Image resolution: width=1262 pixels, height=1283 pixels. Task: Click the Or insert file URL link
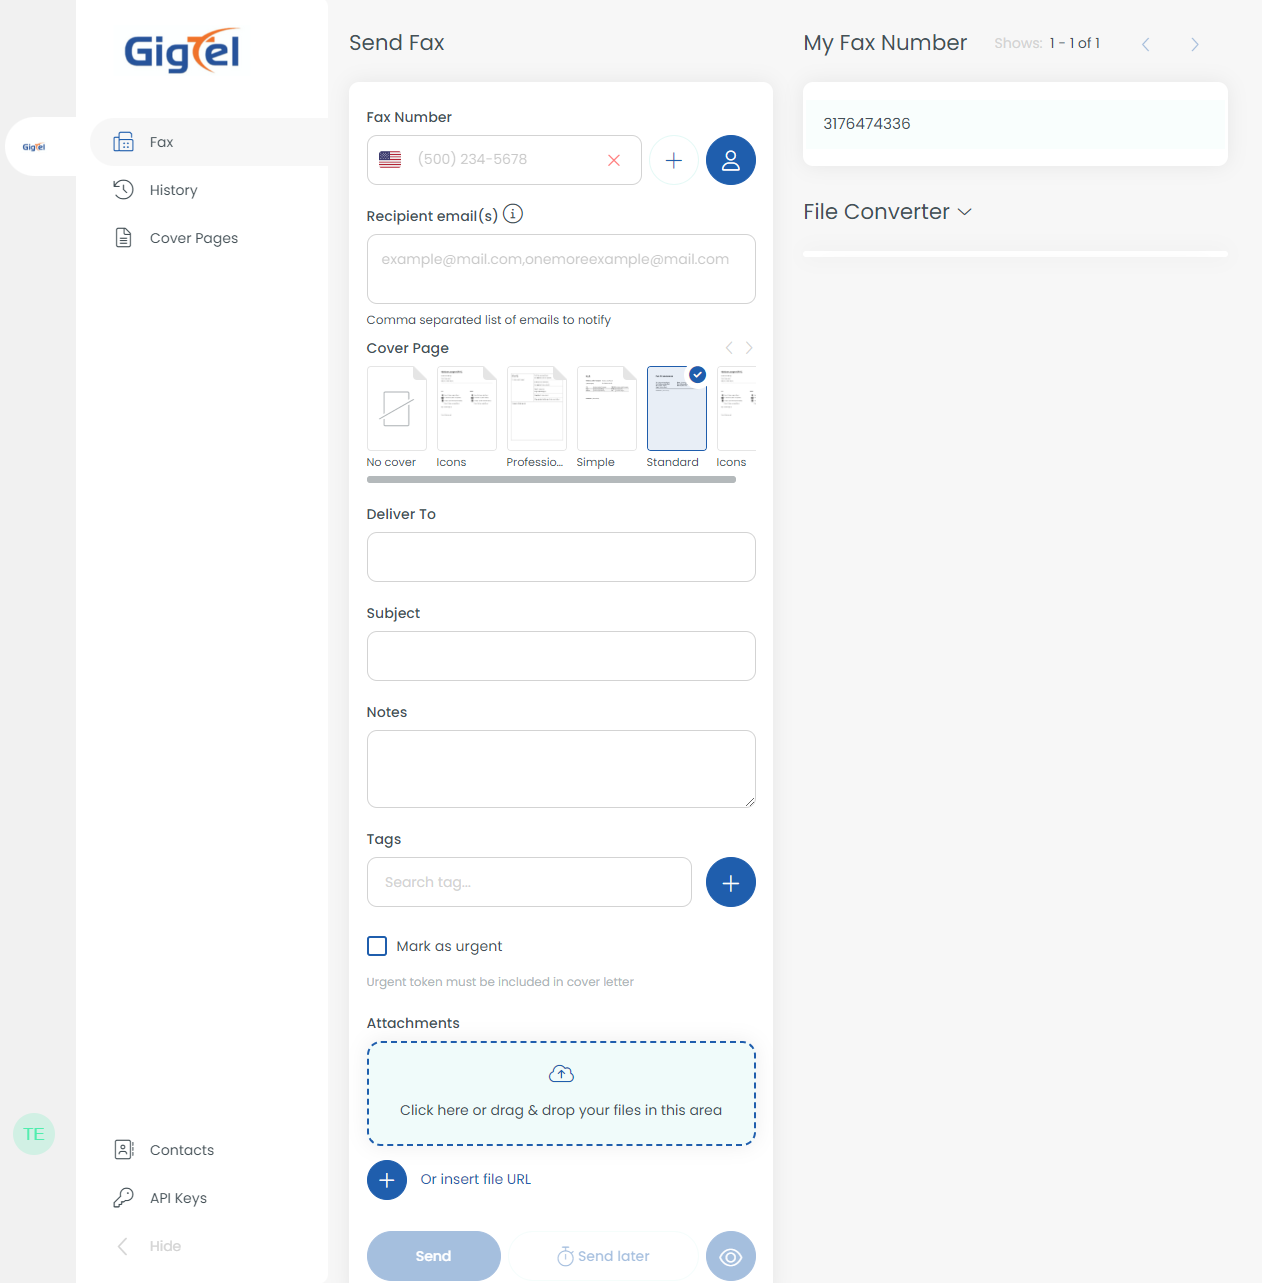click(x=475, y=1179)
